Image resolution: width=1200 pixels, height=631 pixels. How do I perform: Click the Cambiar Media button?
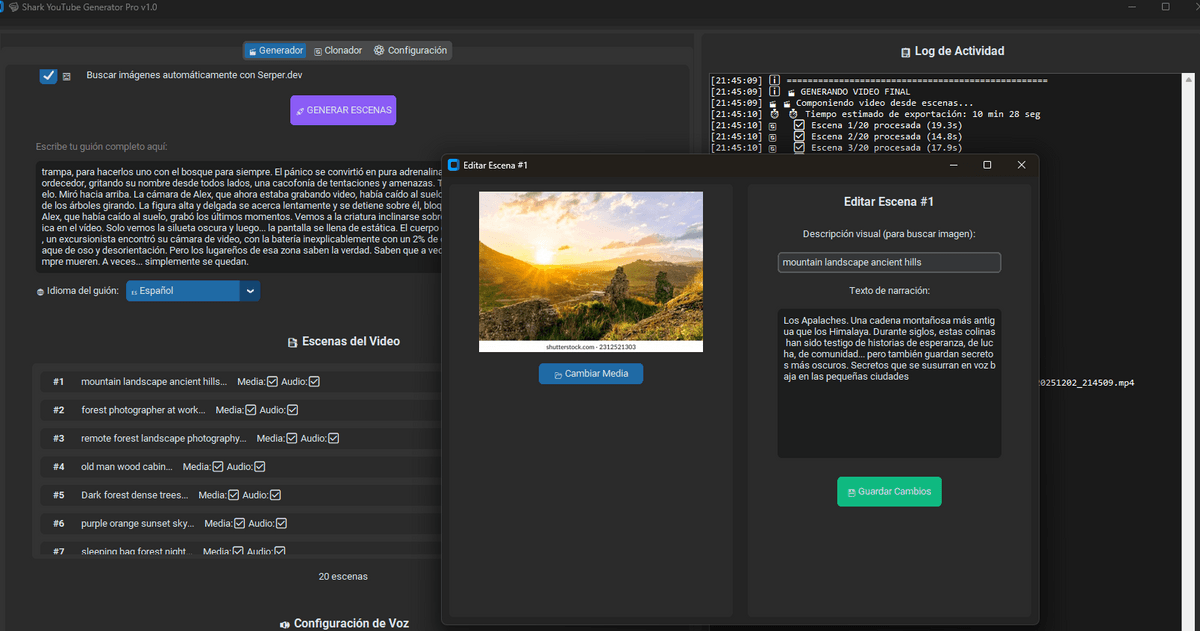590,374
